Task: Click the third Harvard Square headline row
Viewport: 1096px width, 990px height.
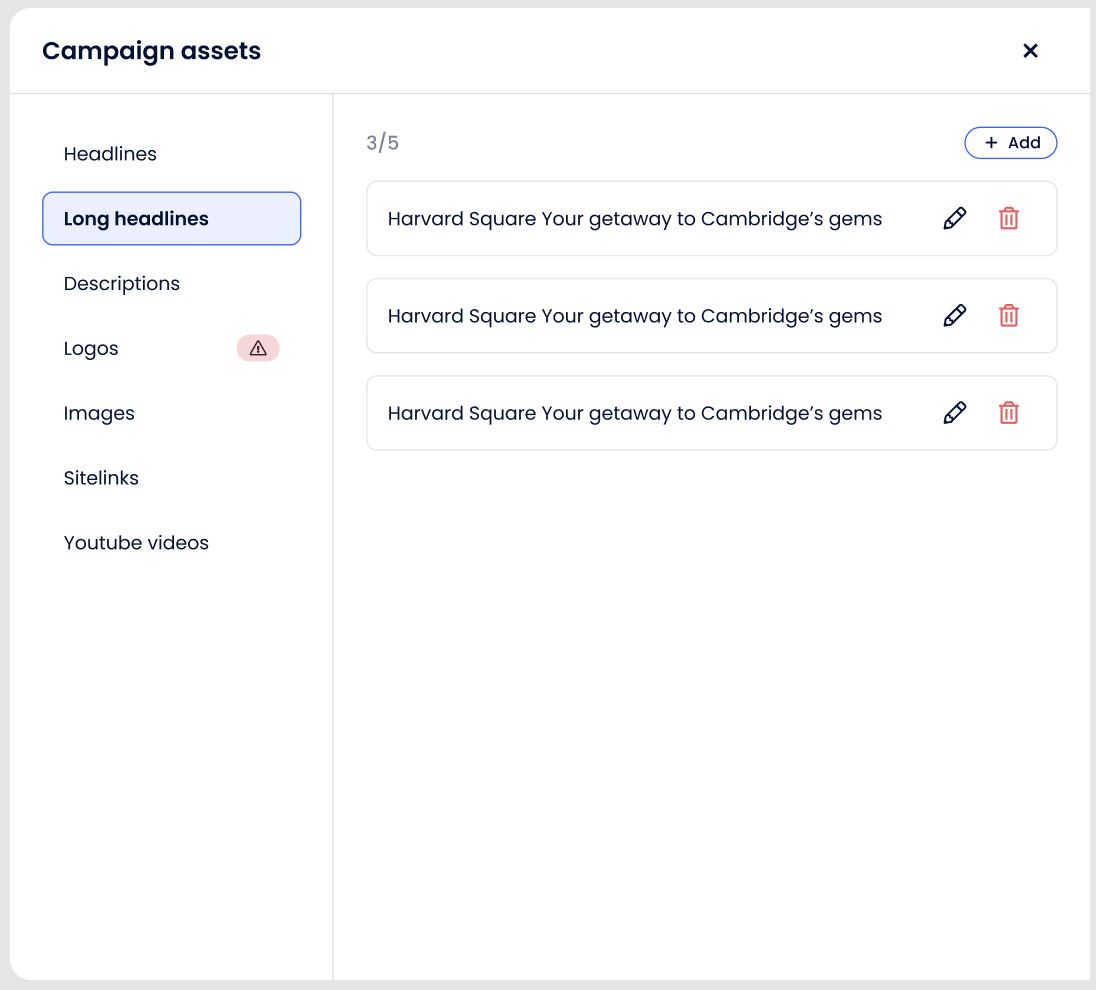Action: (634, 413)
